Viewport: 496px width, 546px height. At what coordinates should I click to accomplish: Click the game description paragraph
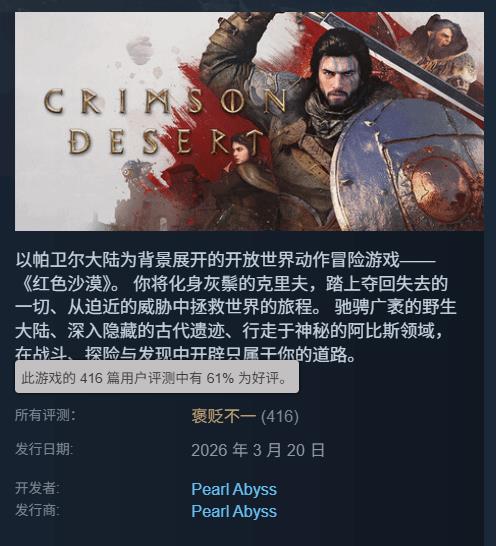[x=236, y=307]
